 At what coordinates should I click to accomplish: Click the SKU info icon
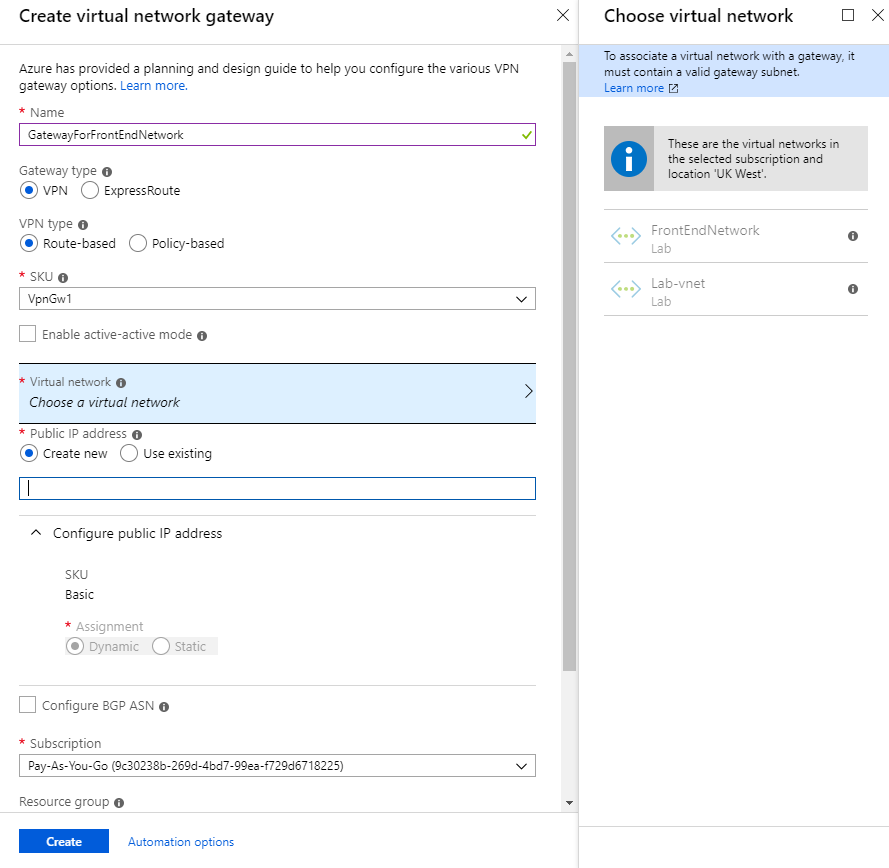63,277
